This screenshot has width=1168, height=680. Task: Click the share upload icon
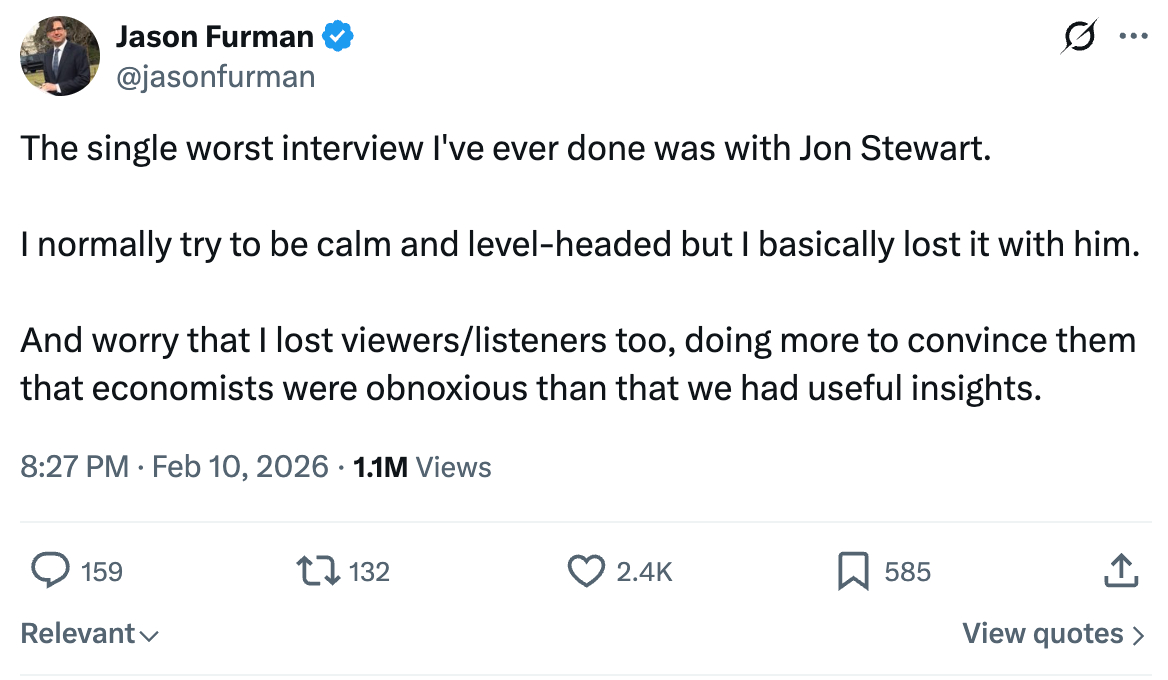(1121, 571)
